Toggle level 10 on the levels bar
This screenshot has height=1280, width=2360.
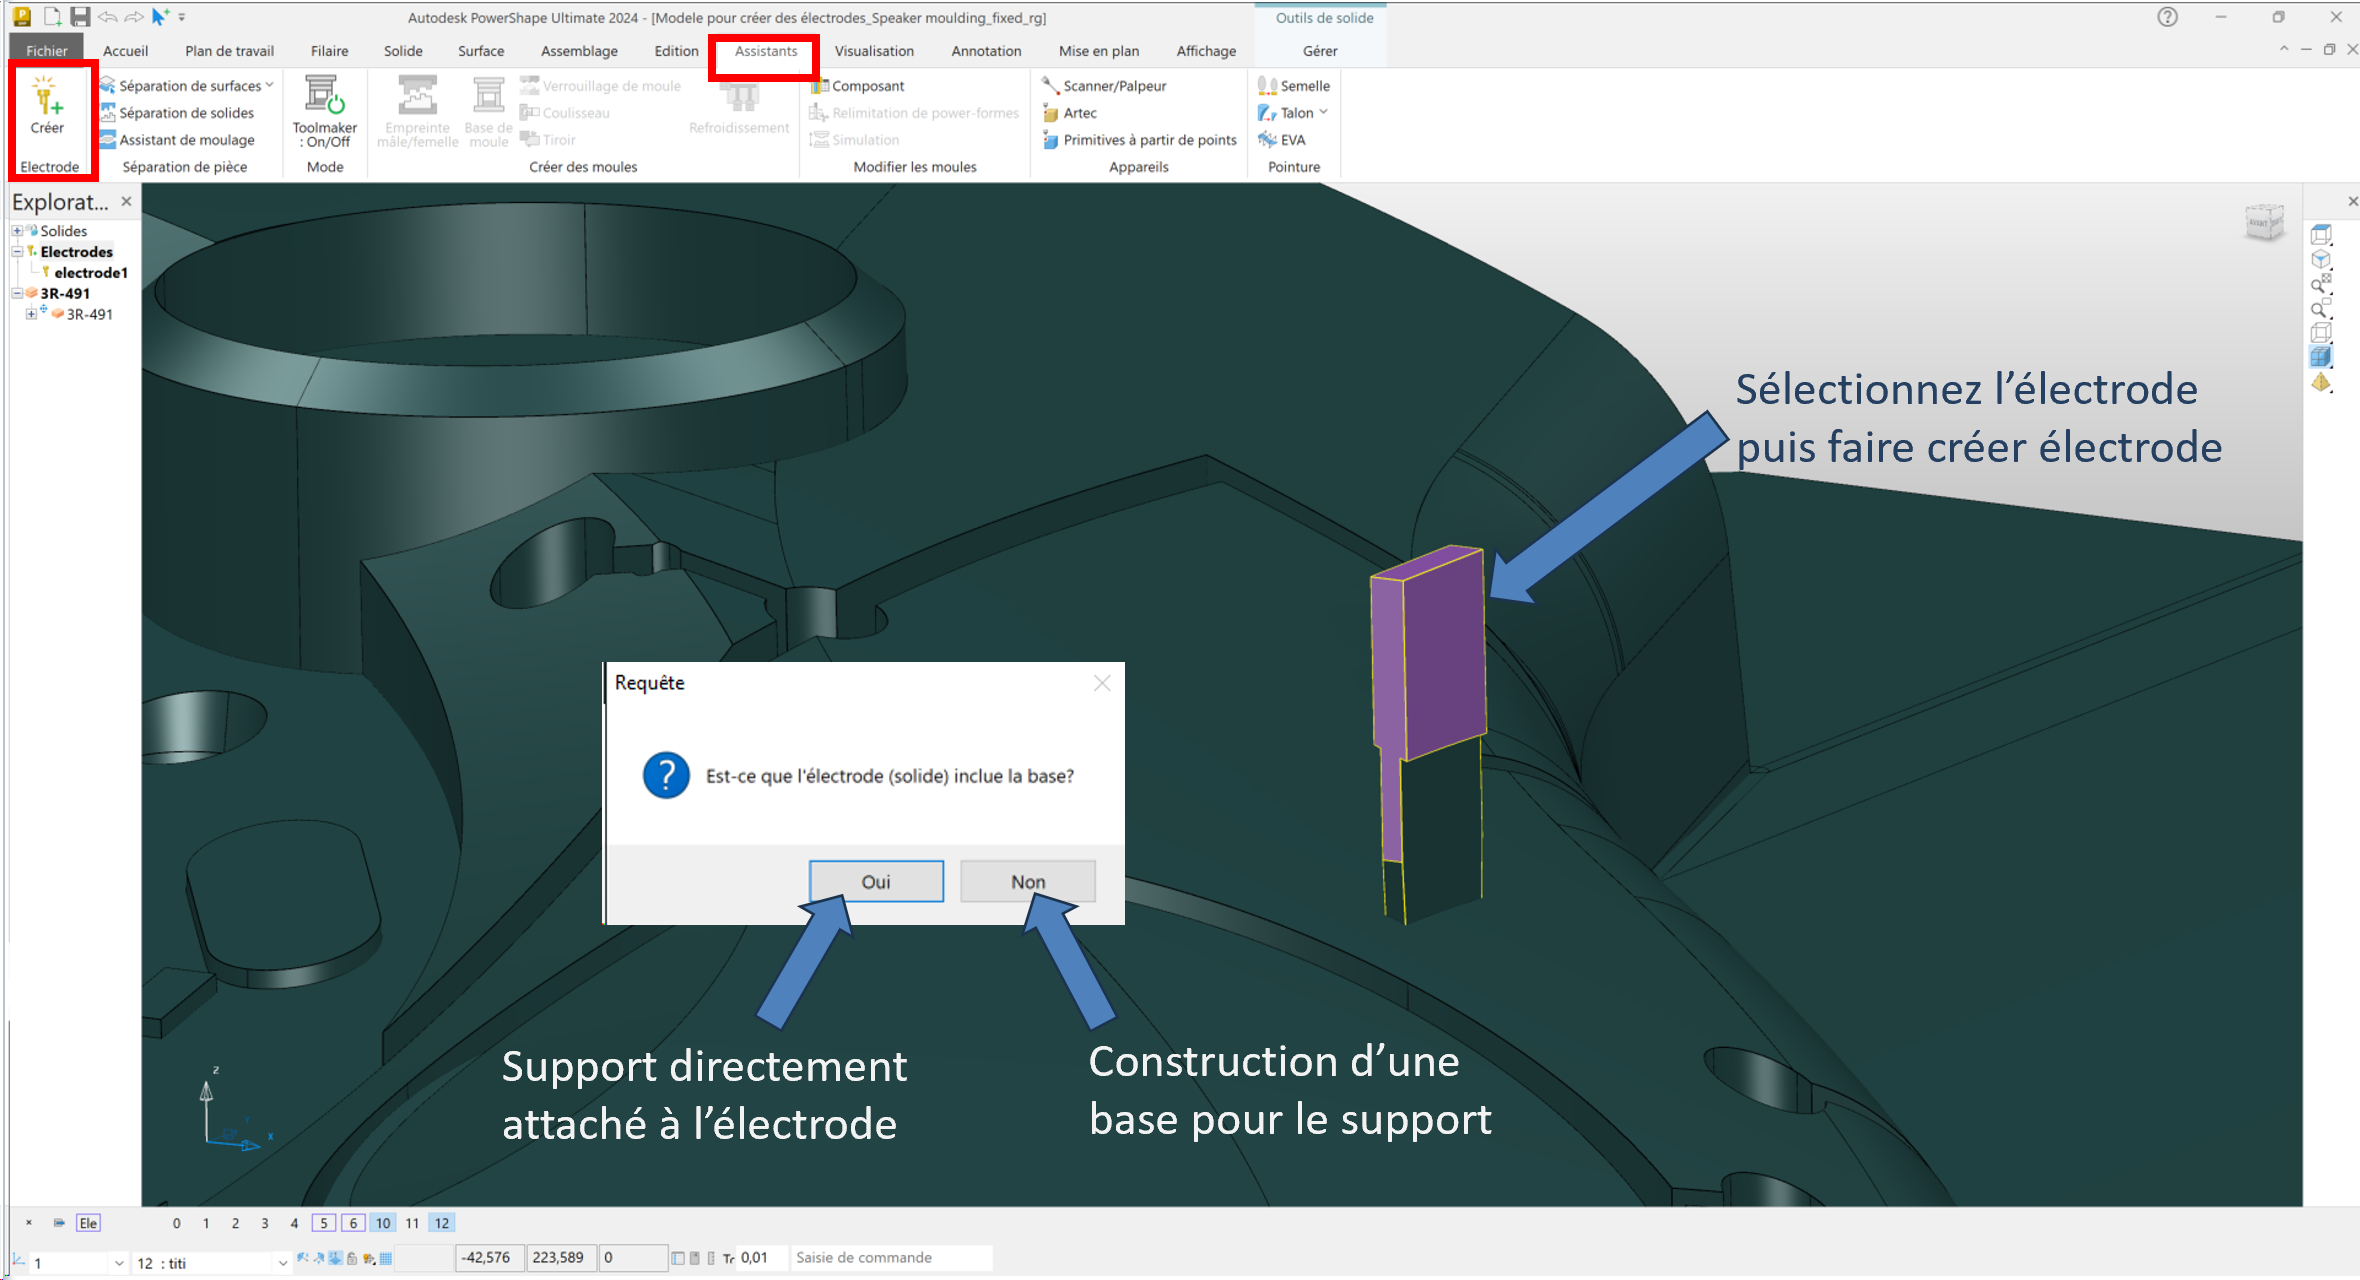[x=383, y=1223]
